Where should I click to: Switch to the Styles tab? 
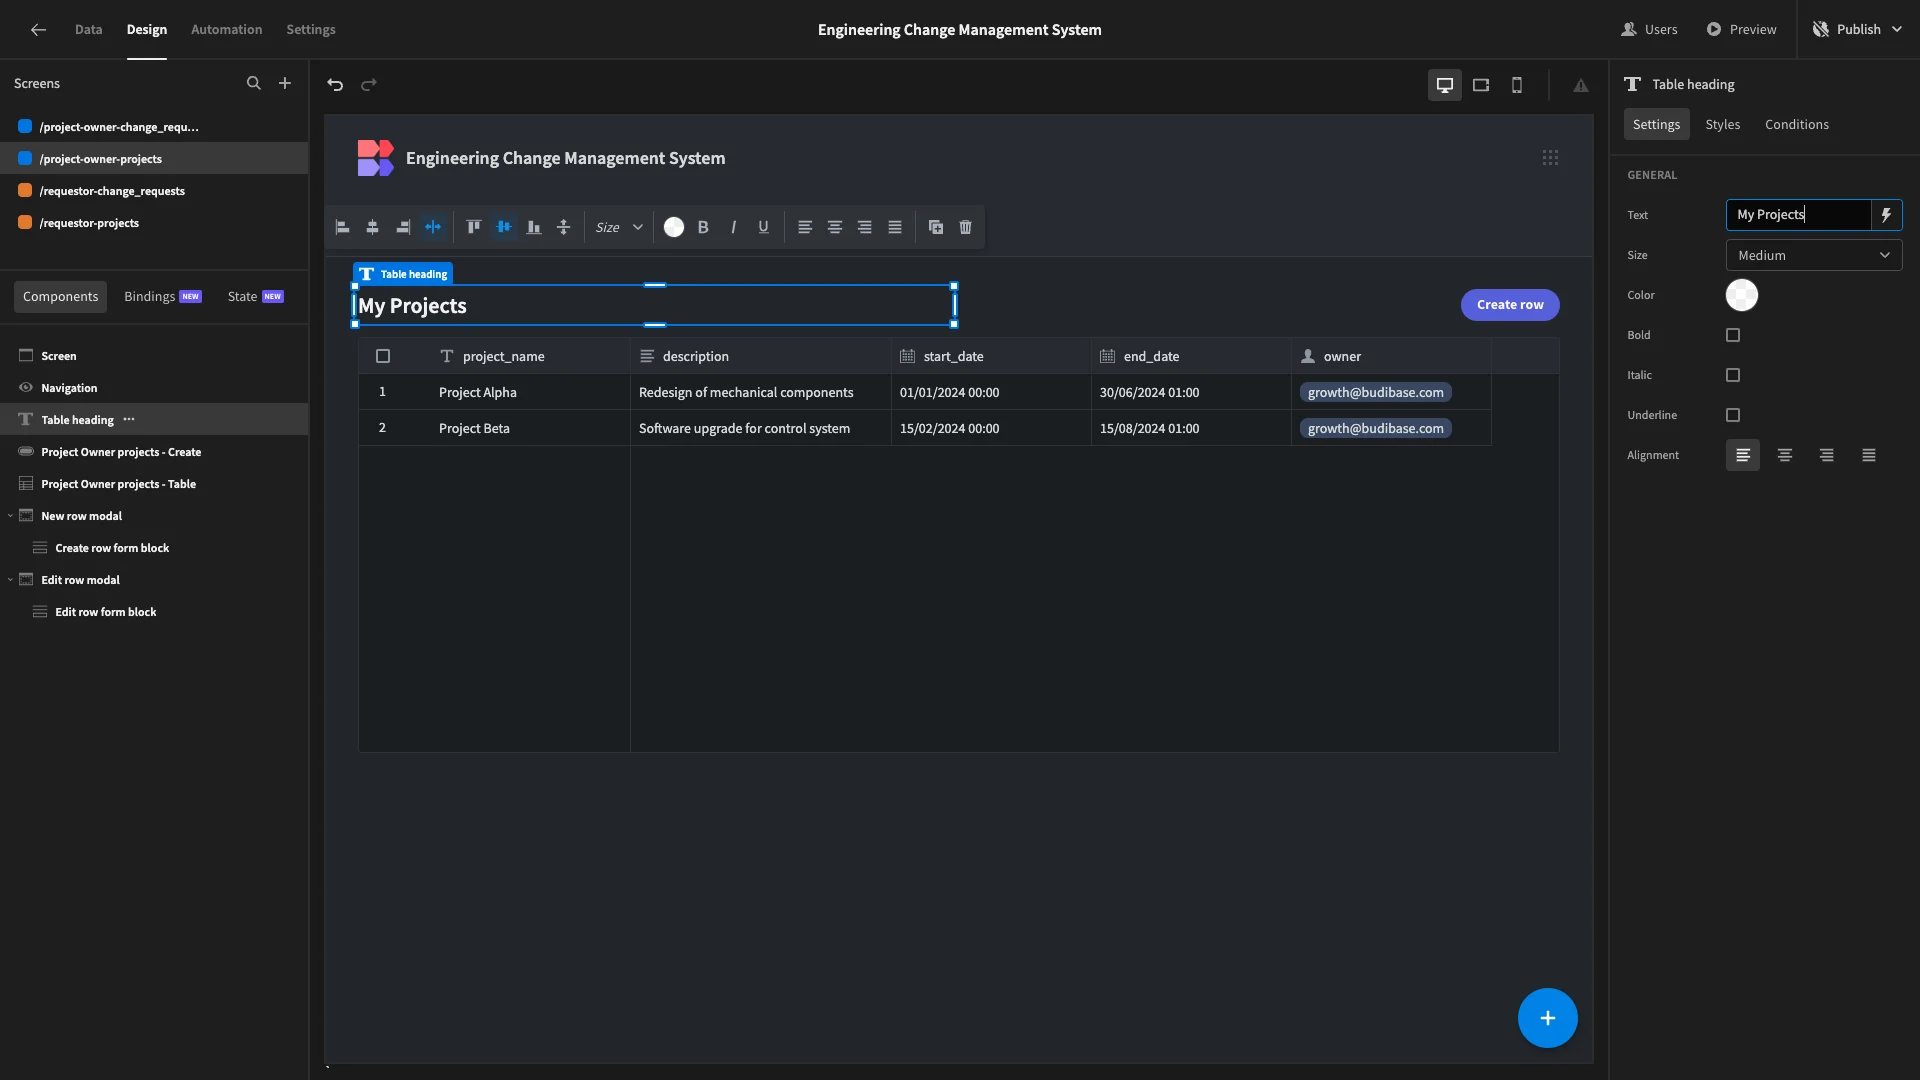[1722, 124]
